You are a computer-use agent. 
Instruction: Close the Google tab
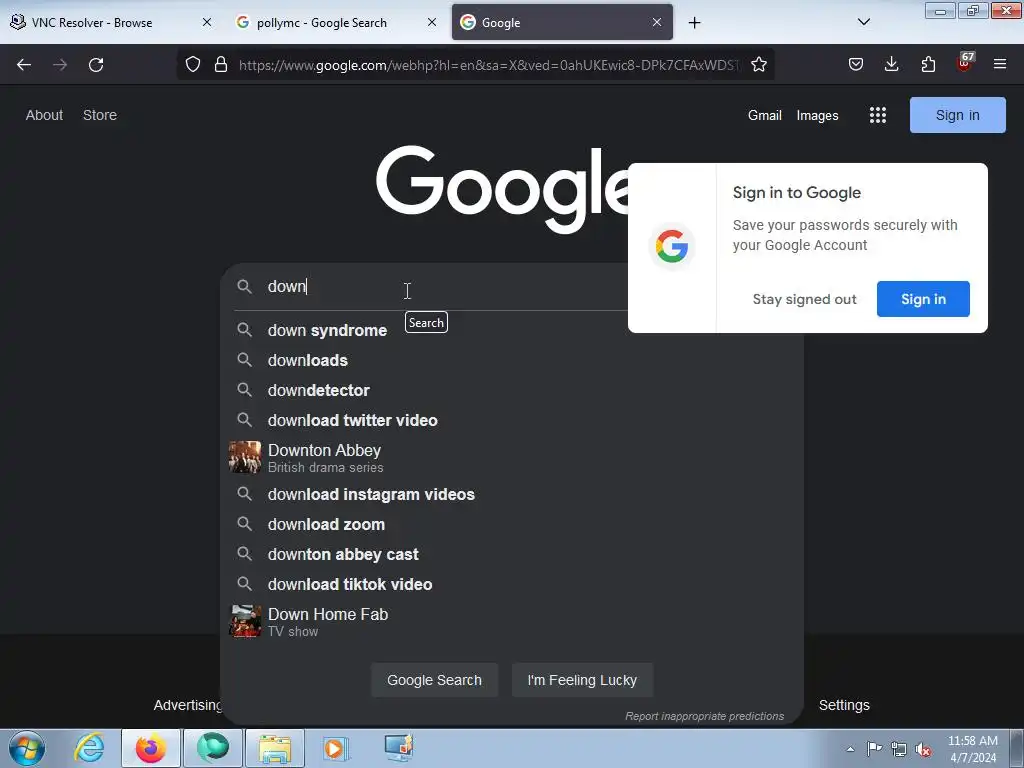[656, 22]
